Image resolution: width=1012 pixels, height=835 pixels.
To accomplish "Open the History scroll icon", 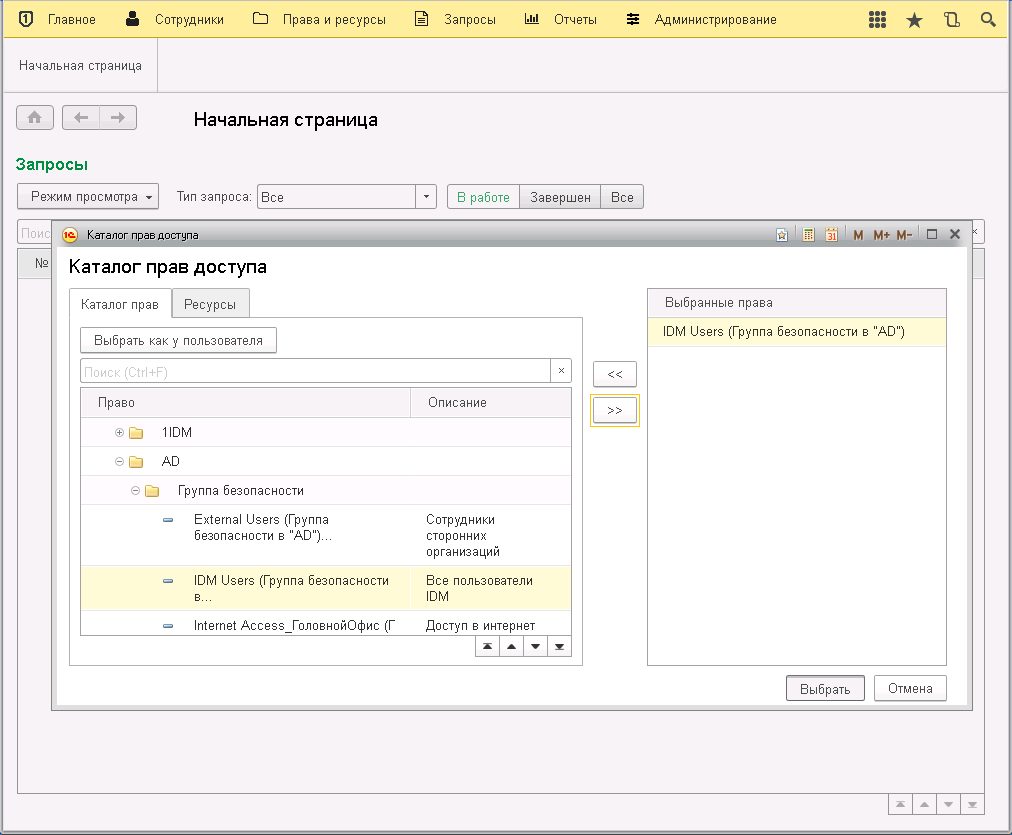I will click(951, 20).
